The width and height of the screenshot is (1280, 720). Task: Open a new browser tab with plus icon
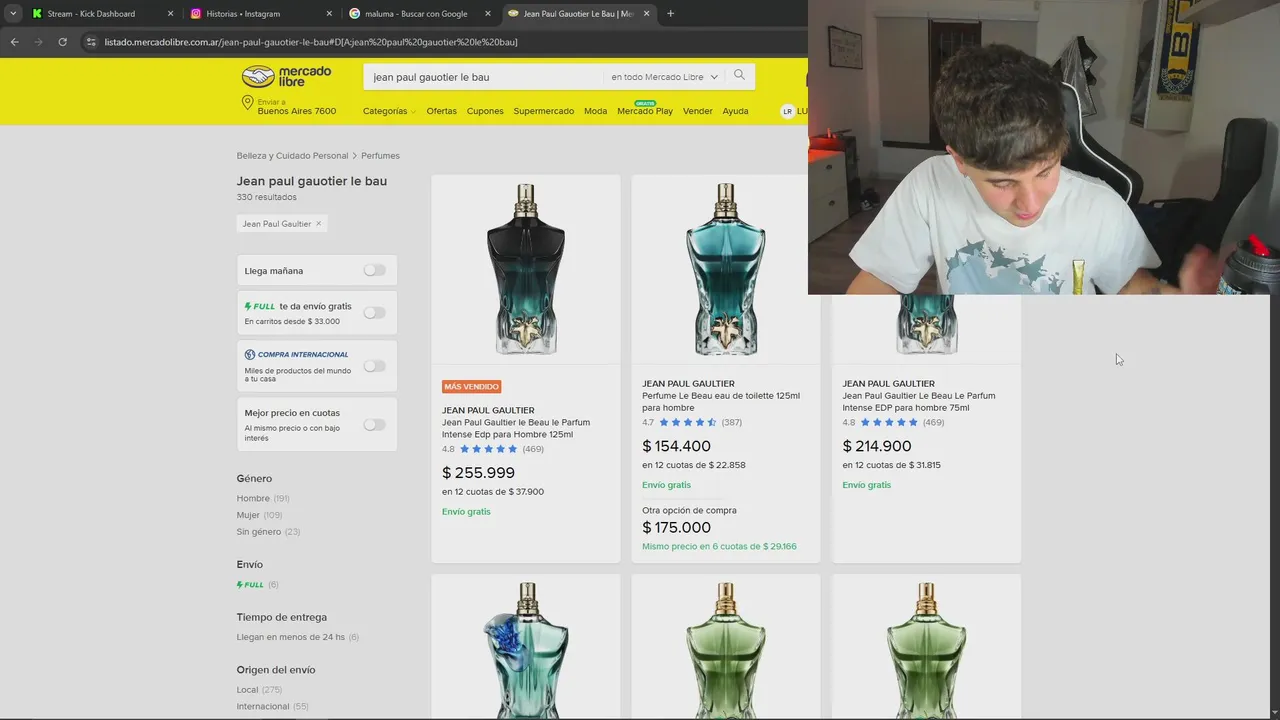tap(670, 14)
